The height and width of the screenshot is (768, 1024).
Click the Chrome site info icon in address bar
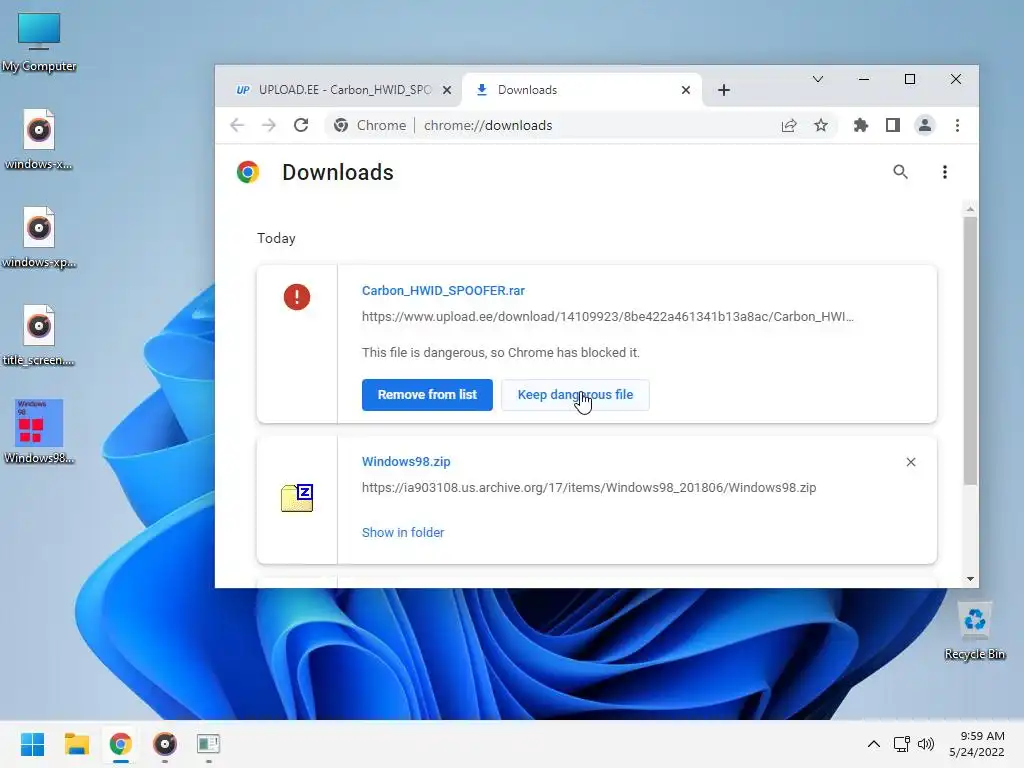tap(341, 125)
